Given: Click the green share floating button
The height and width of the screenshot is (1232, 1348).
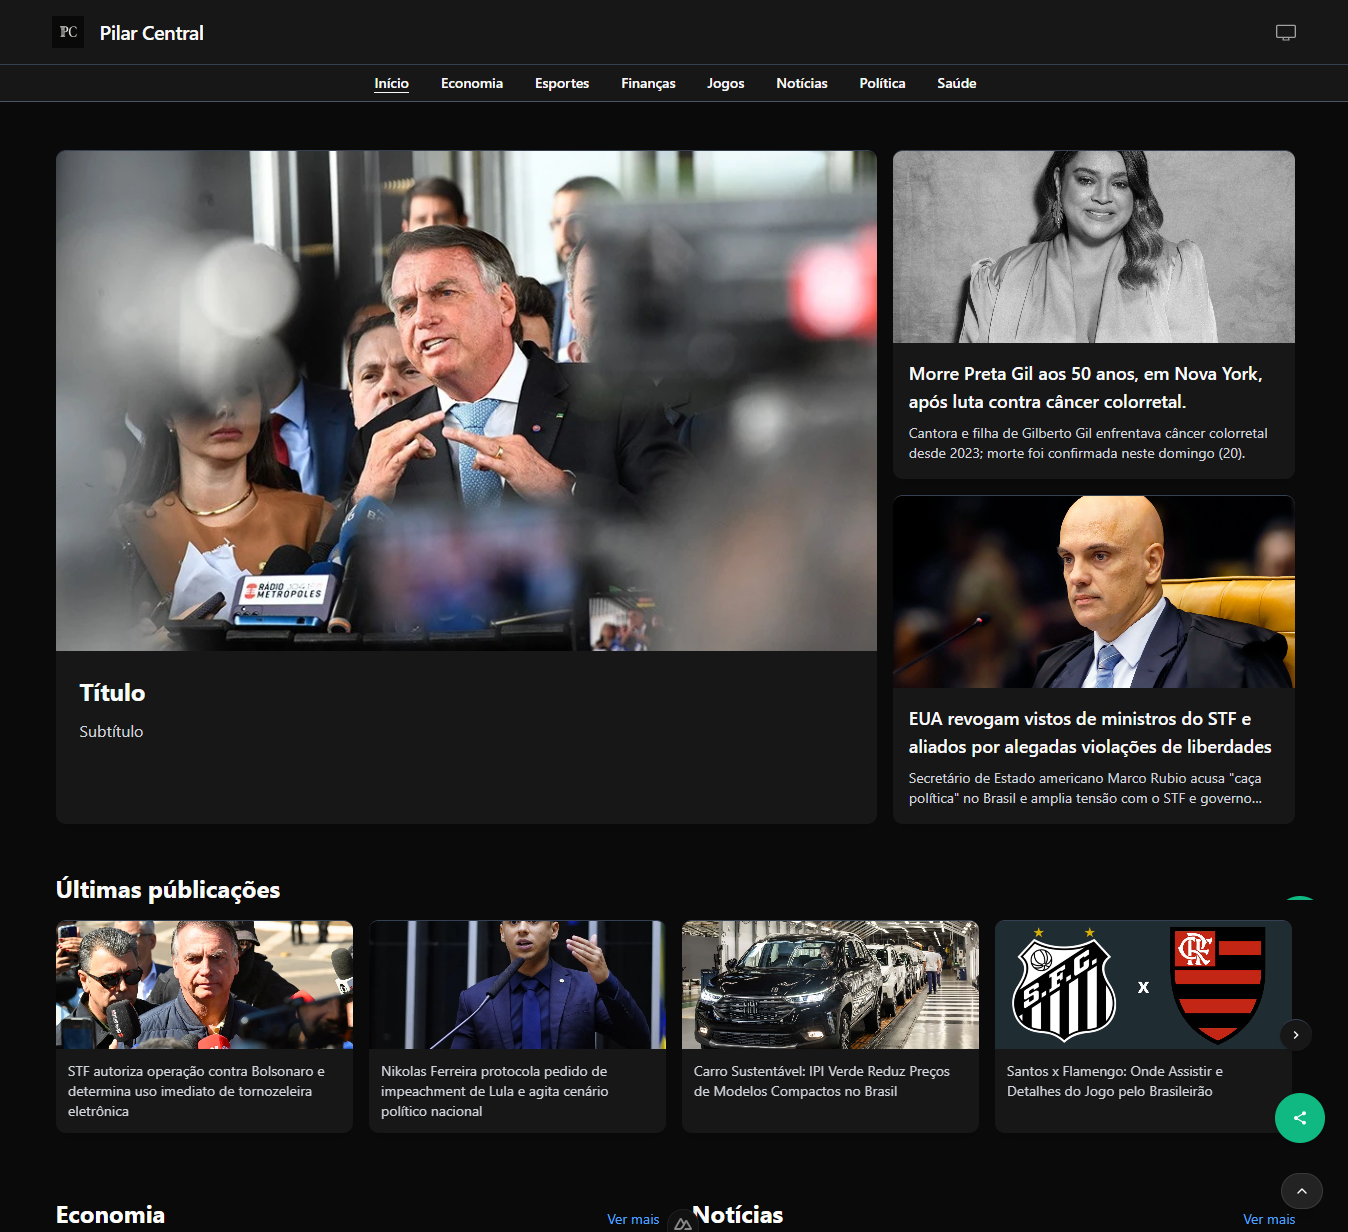Looking at the screenshot, I should (x=1299, y=1118).
